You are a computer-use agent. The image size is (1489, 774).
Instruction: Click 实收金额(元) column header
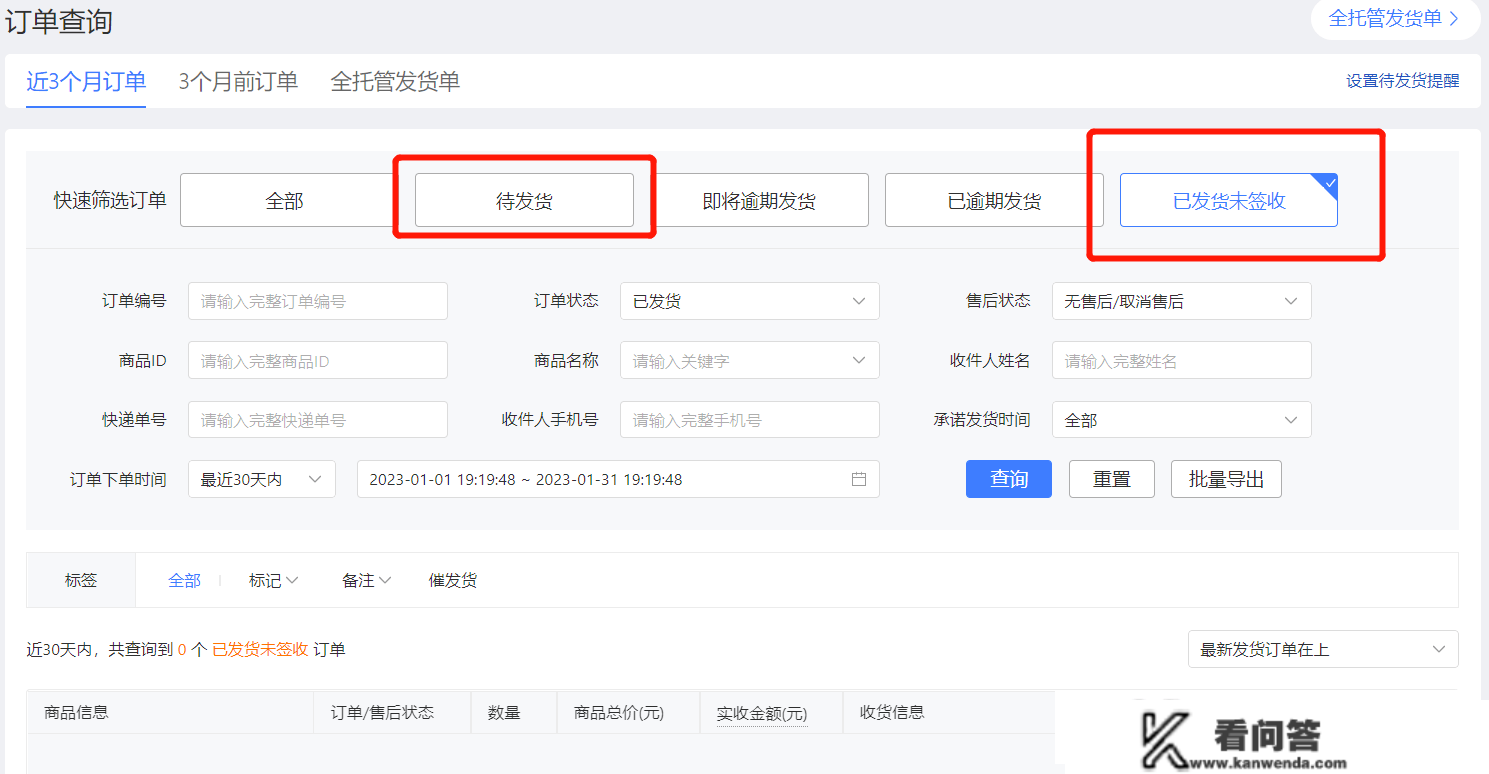point(762,713)
